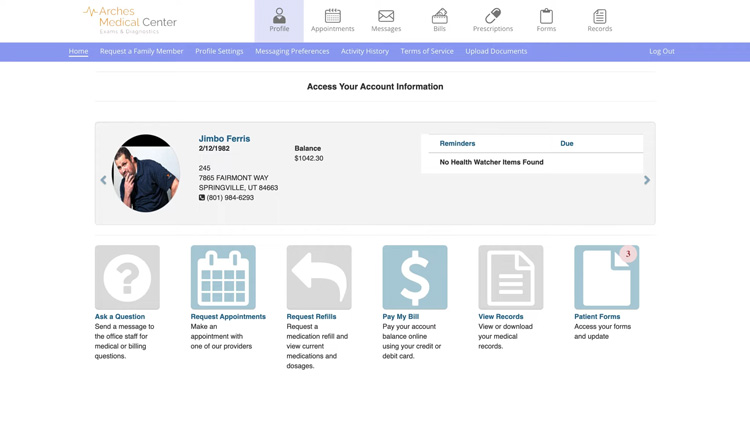Screen dimensions: 750x422
Task: Go to Home in the purple menu
Action: [x=78, y=51]
